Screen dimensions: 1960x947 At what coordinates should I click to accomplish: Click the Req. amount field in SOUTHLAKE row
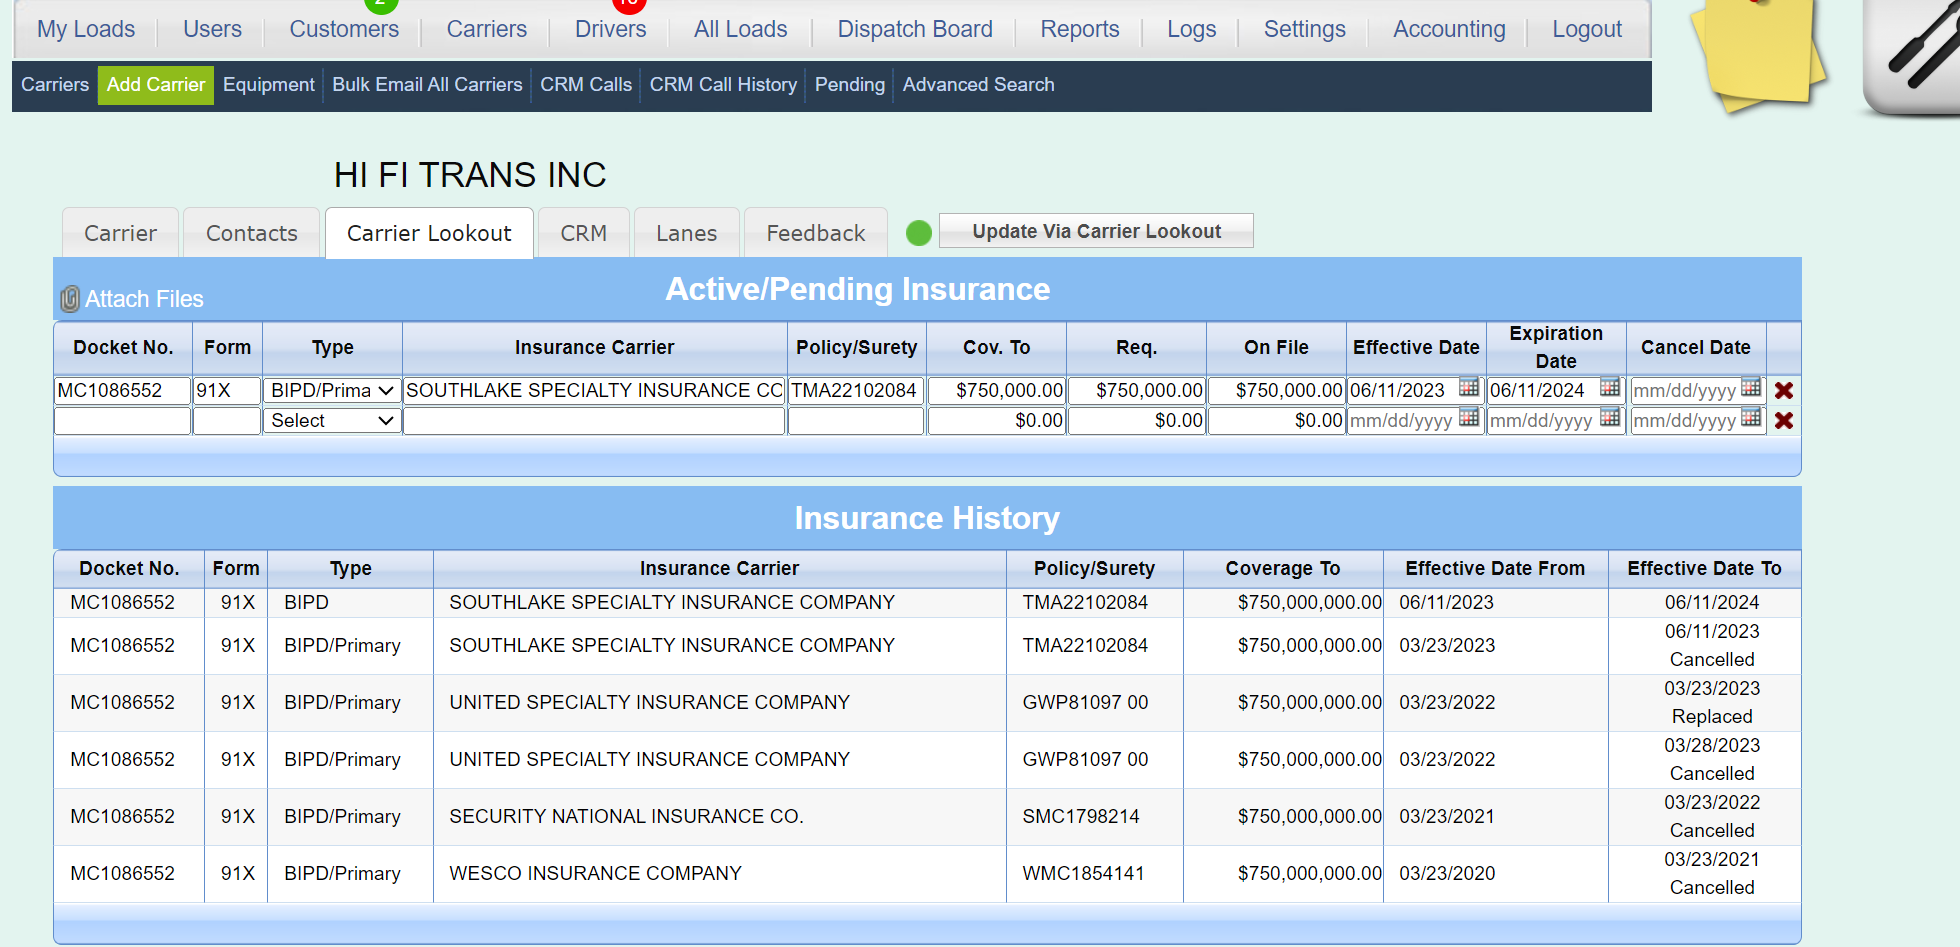point(1136,390)
